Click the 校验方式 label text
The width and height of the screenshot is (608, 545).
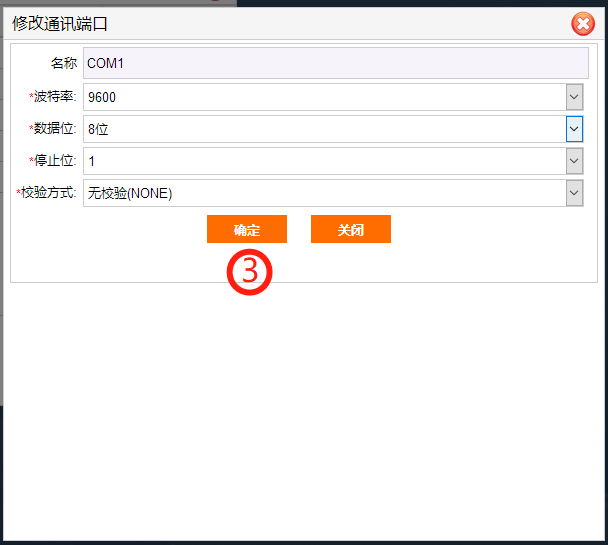pyautogui.click(x=49, y=193)
